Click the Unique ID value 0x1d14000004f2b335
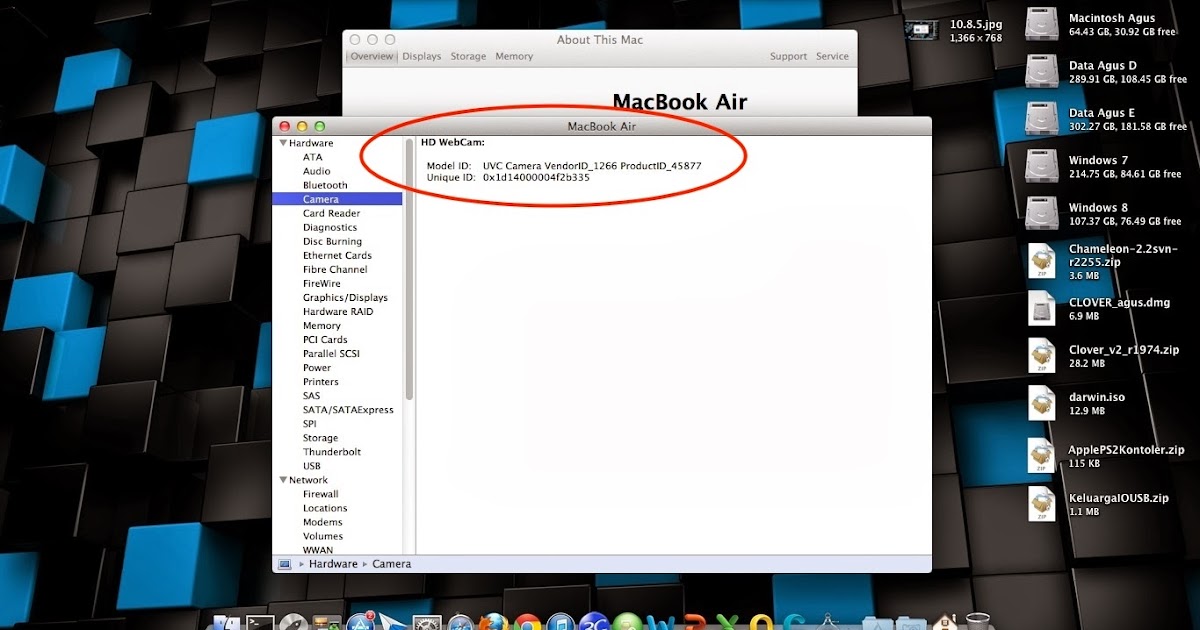The image size is (1200, 630). [536, 177]
